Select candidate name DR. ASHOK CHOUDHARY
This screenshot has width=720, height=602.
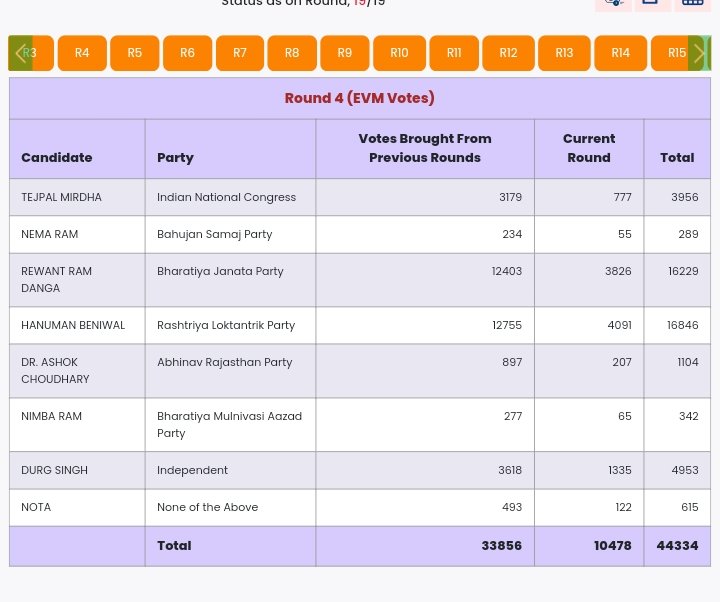point(55,371)
